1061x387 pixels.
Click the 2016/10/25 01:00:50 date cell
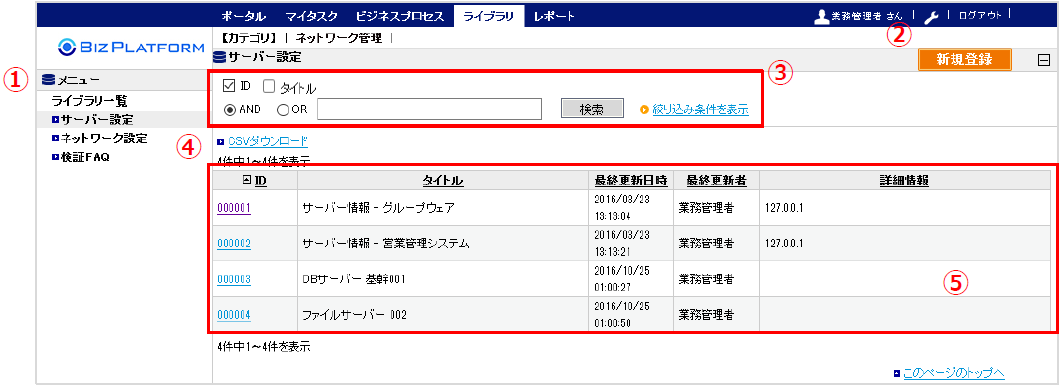pyautogui.click(x=631, y=315)
